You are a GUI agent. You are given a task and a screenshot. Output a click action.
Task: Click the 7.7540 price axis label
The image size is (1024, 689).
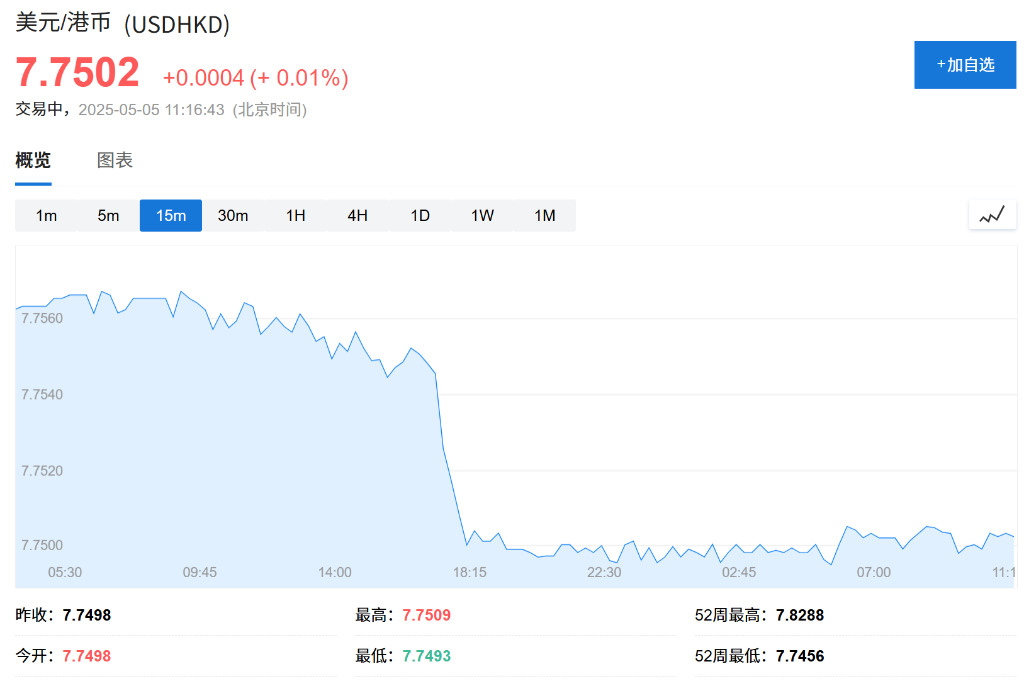pos(42,395)
